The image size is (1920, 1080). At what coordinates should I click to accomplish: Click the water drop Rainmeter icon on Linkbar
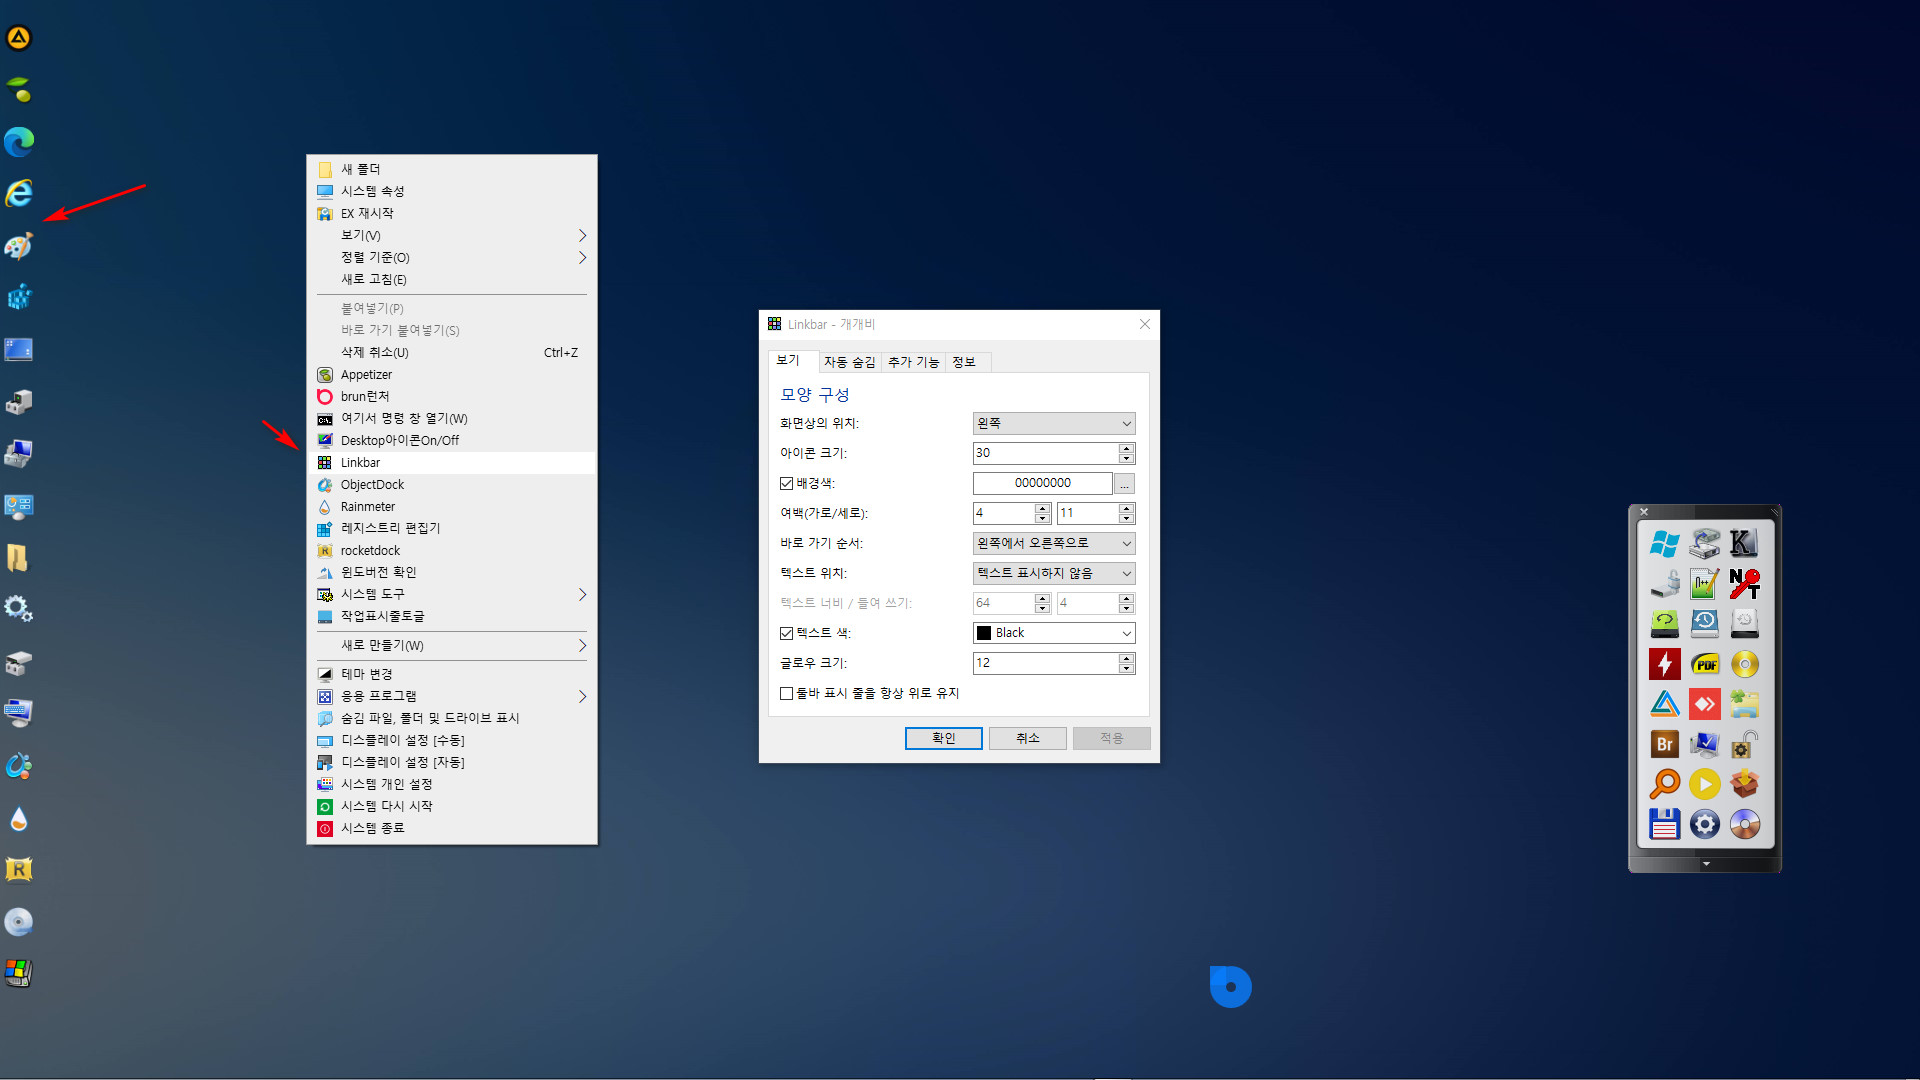[x=19, y=818]
